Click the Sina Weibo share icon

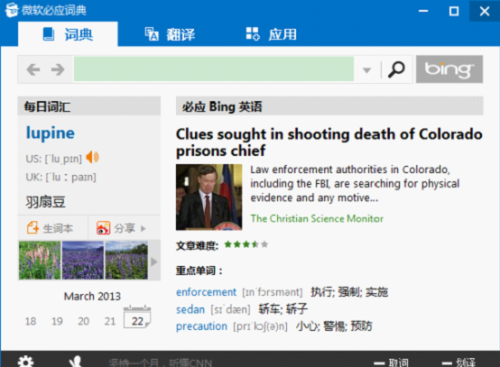pyautogui.click(x=103, y=228)
